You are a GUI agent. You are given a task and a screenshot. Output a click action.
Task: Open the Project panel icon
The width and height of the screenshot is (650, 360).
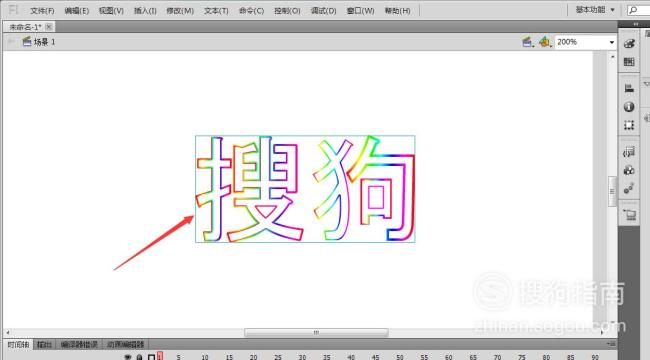pos(629,214)
